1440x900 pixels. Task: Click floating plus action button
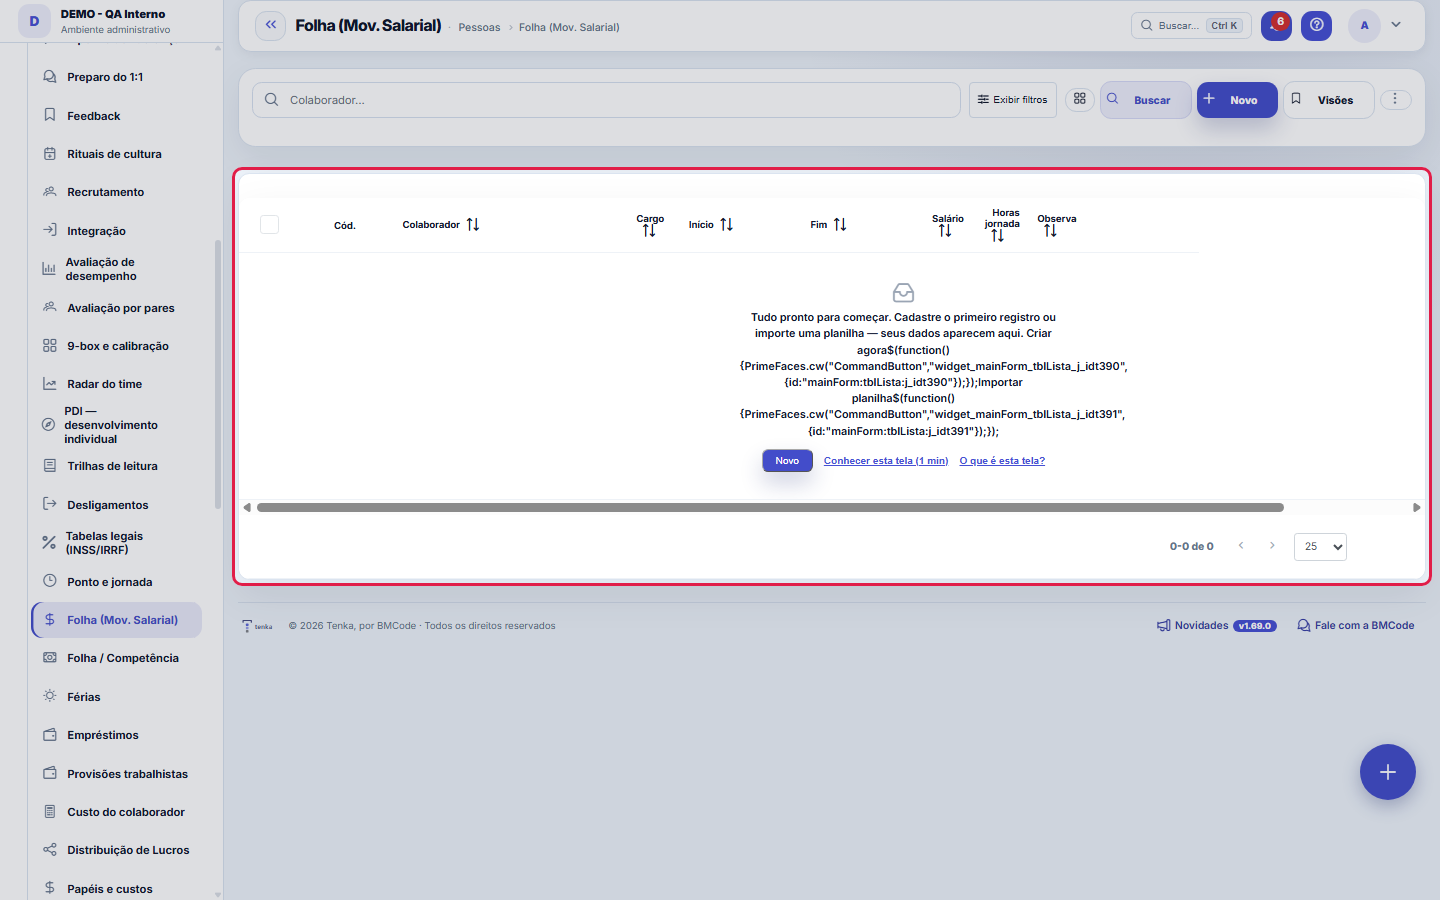1388,772
